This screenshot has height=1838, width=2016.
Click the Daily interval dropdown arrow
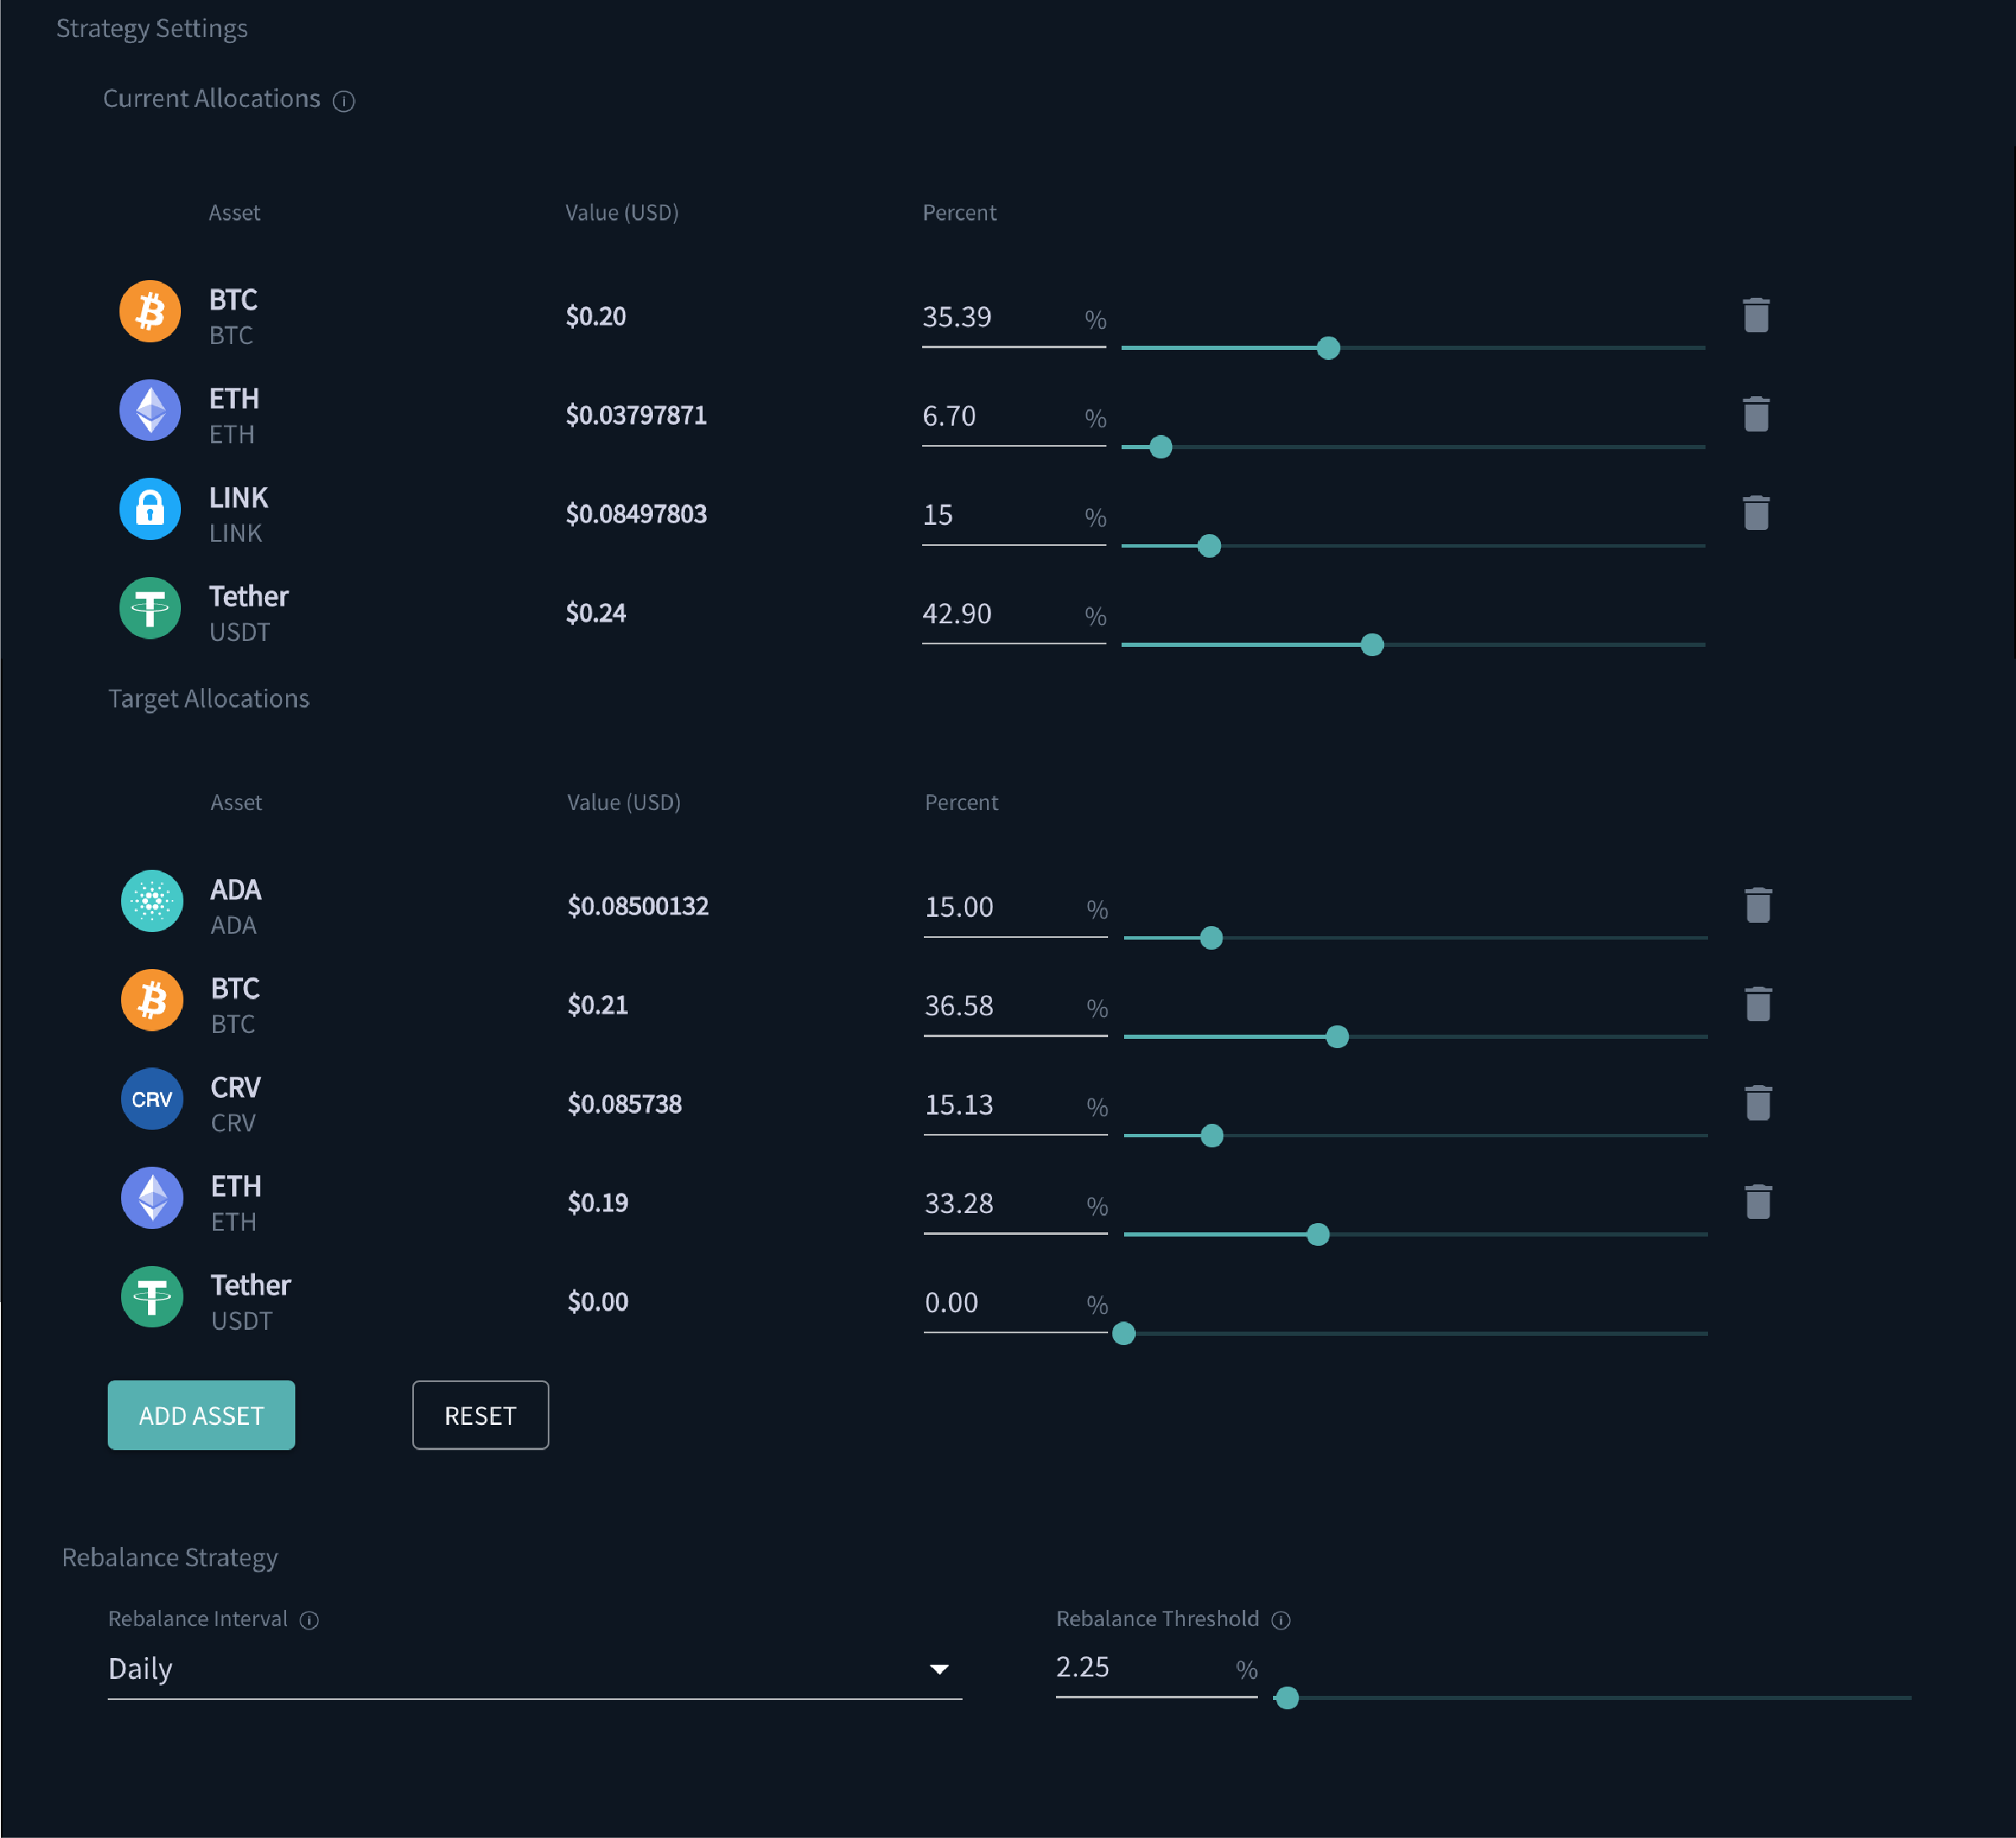click(x=938, y=1668)
